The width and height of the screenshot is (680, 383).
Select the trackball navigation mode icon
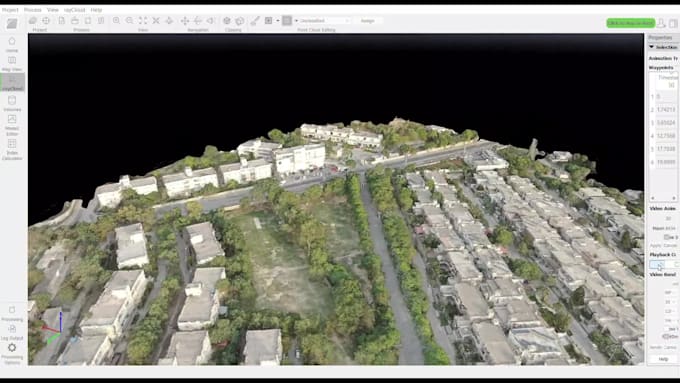[198, 20]
